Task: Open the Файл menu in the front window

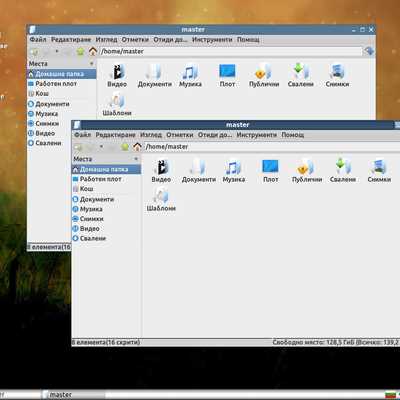Action: (x=82, y=135)
